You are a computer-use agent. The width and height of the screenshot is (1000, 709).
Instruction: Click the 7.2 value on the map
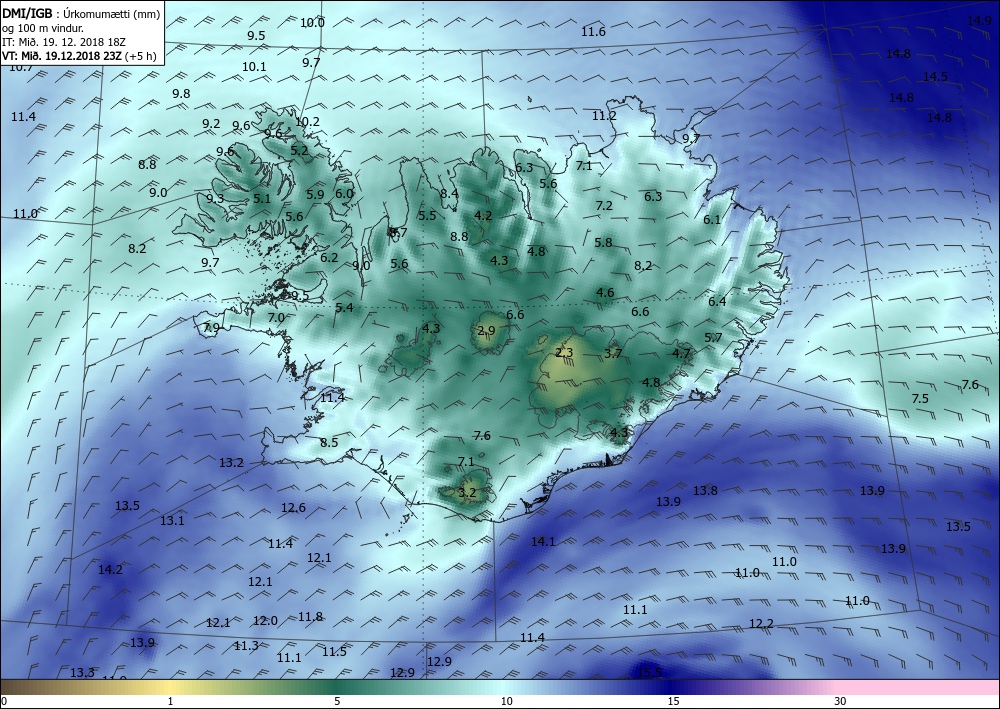(603, 206)
